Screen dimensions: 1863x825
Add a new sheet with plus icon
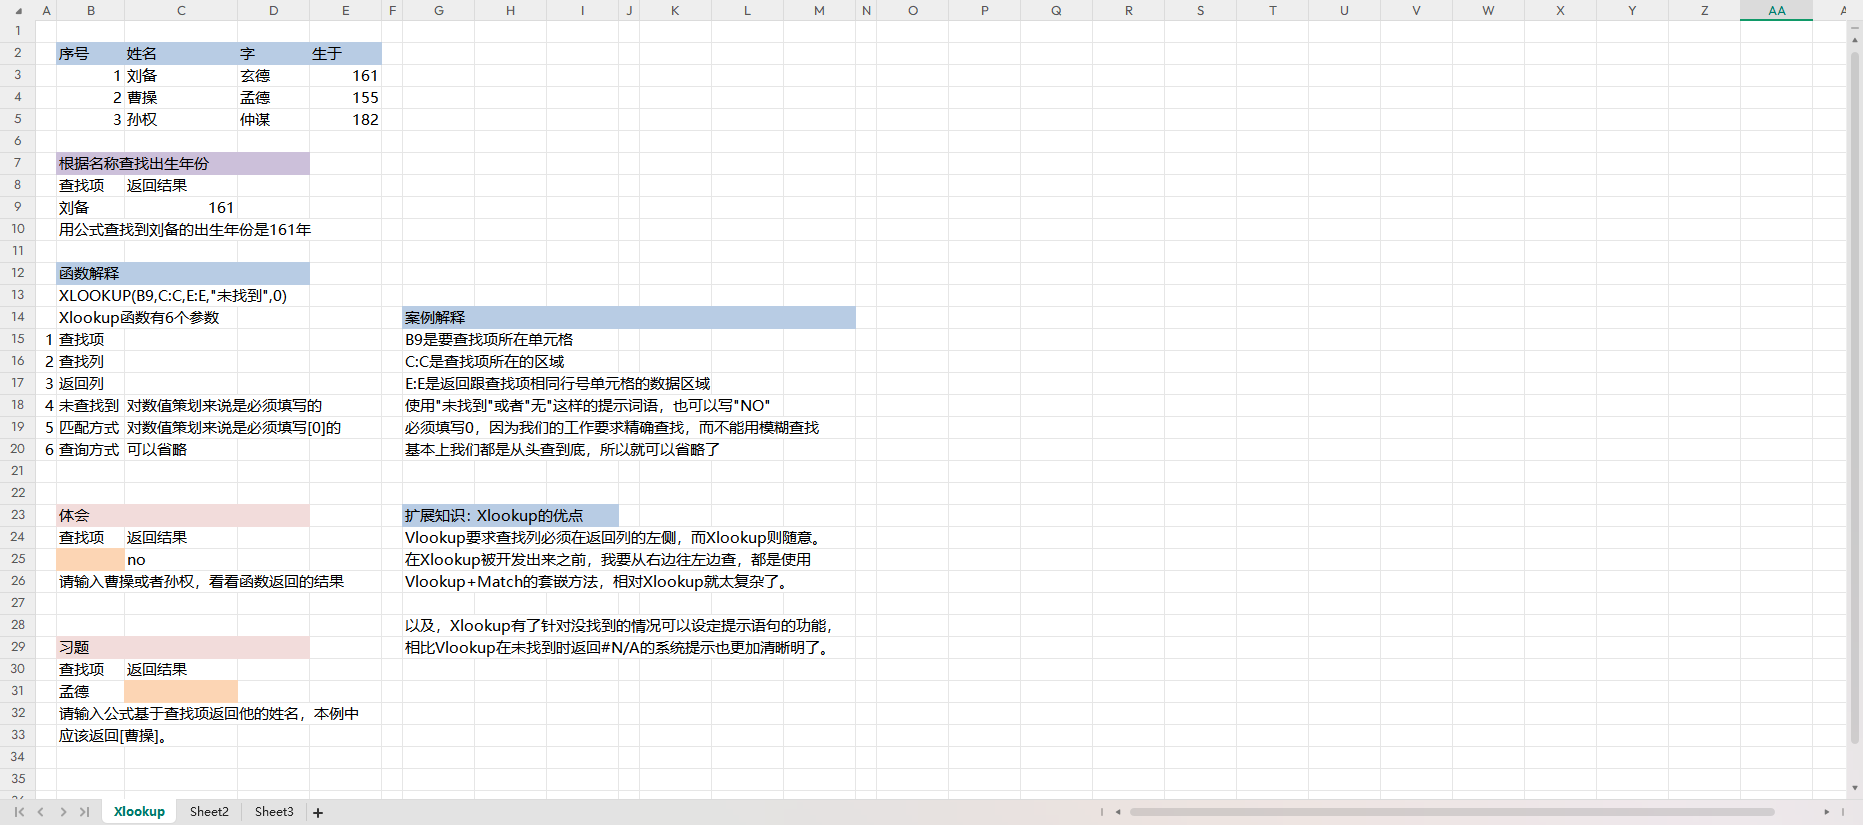pyautogui.click(x=318, y=813)
